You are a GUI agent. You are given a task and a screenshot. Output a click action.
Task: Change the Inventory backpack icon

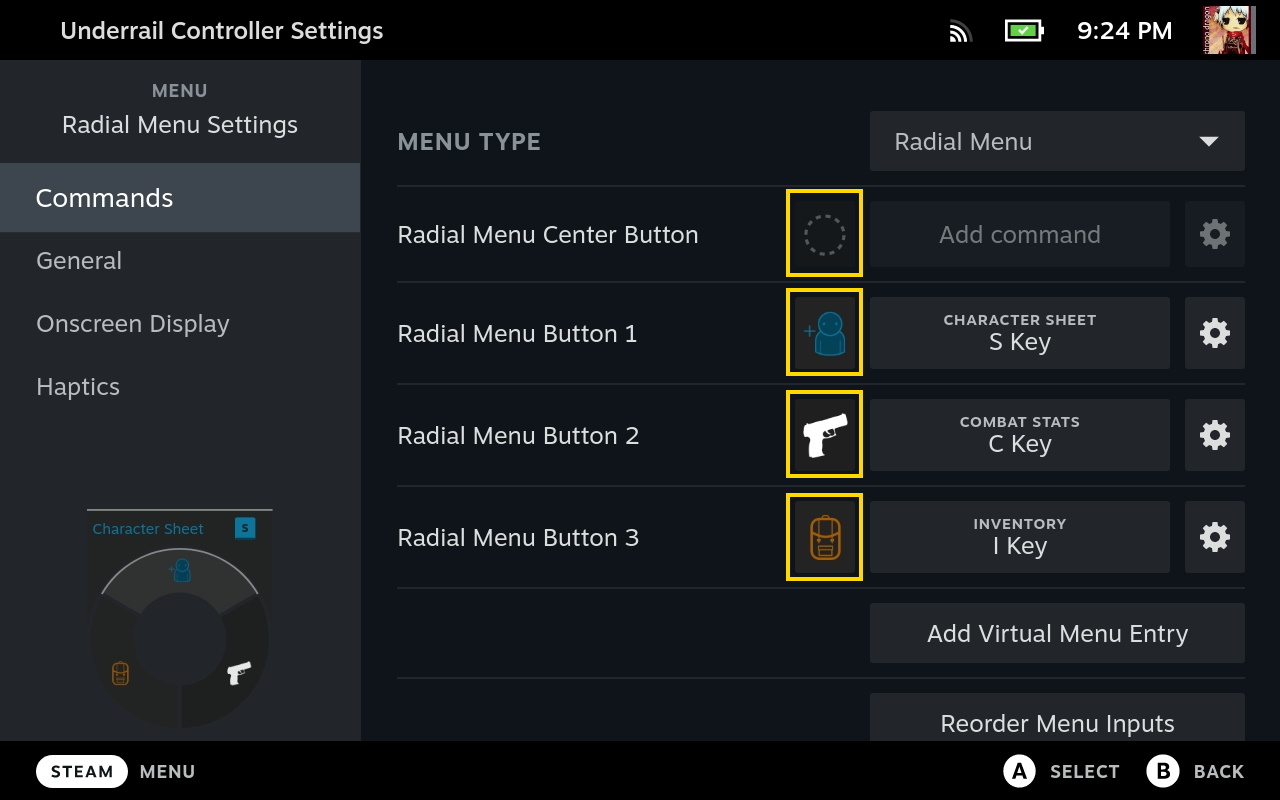824,537
